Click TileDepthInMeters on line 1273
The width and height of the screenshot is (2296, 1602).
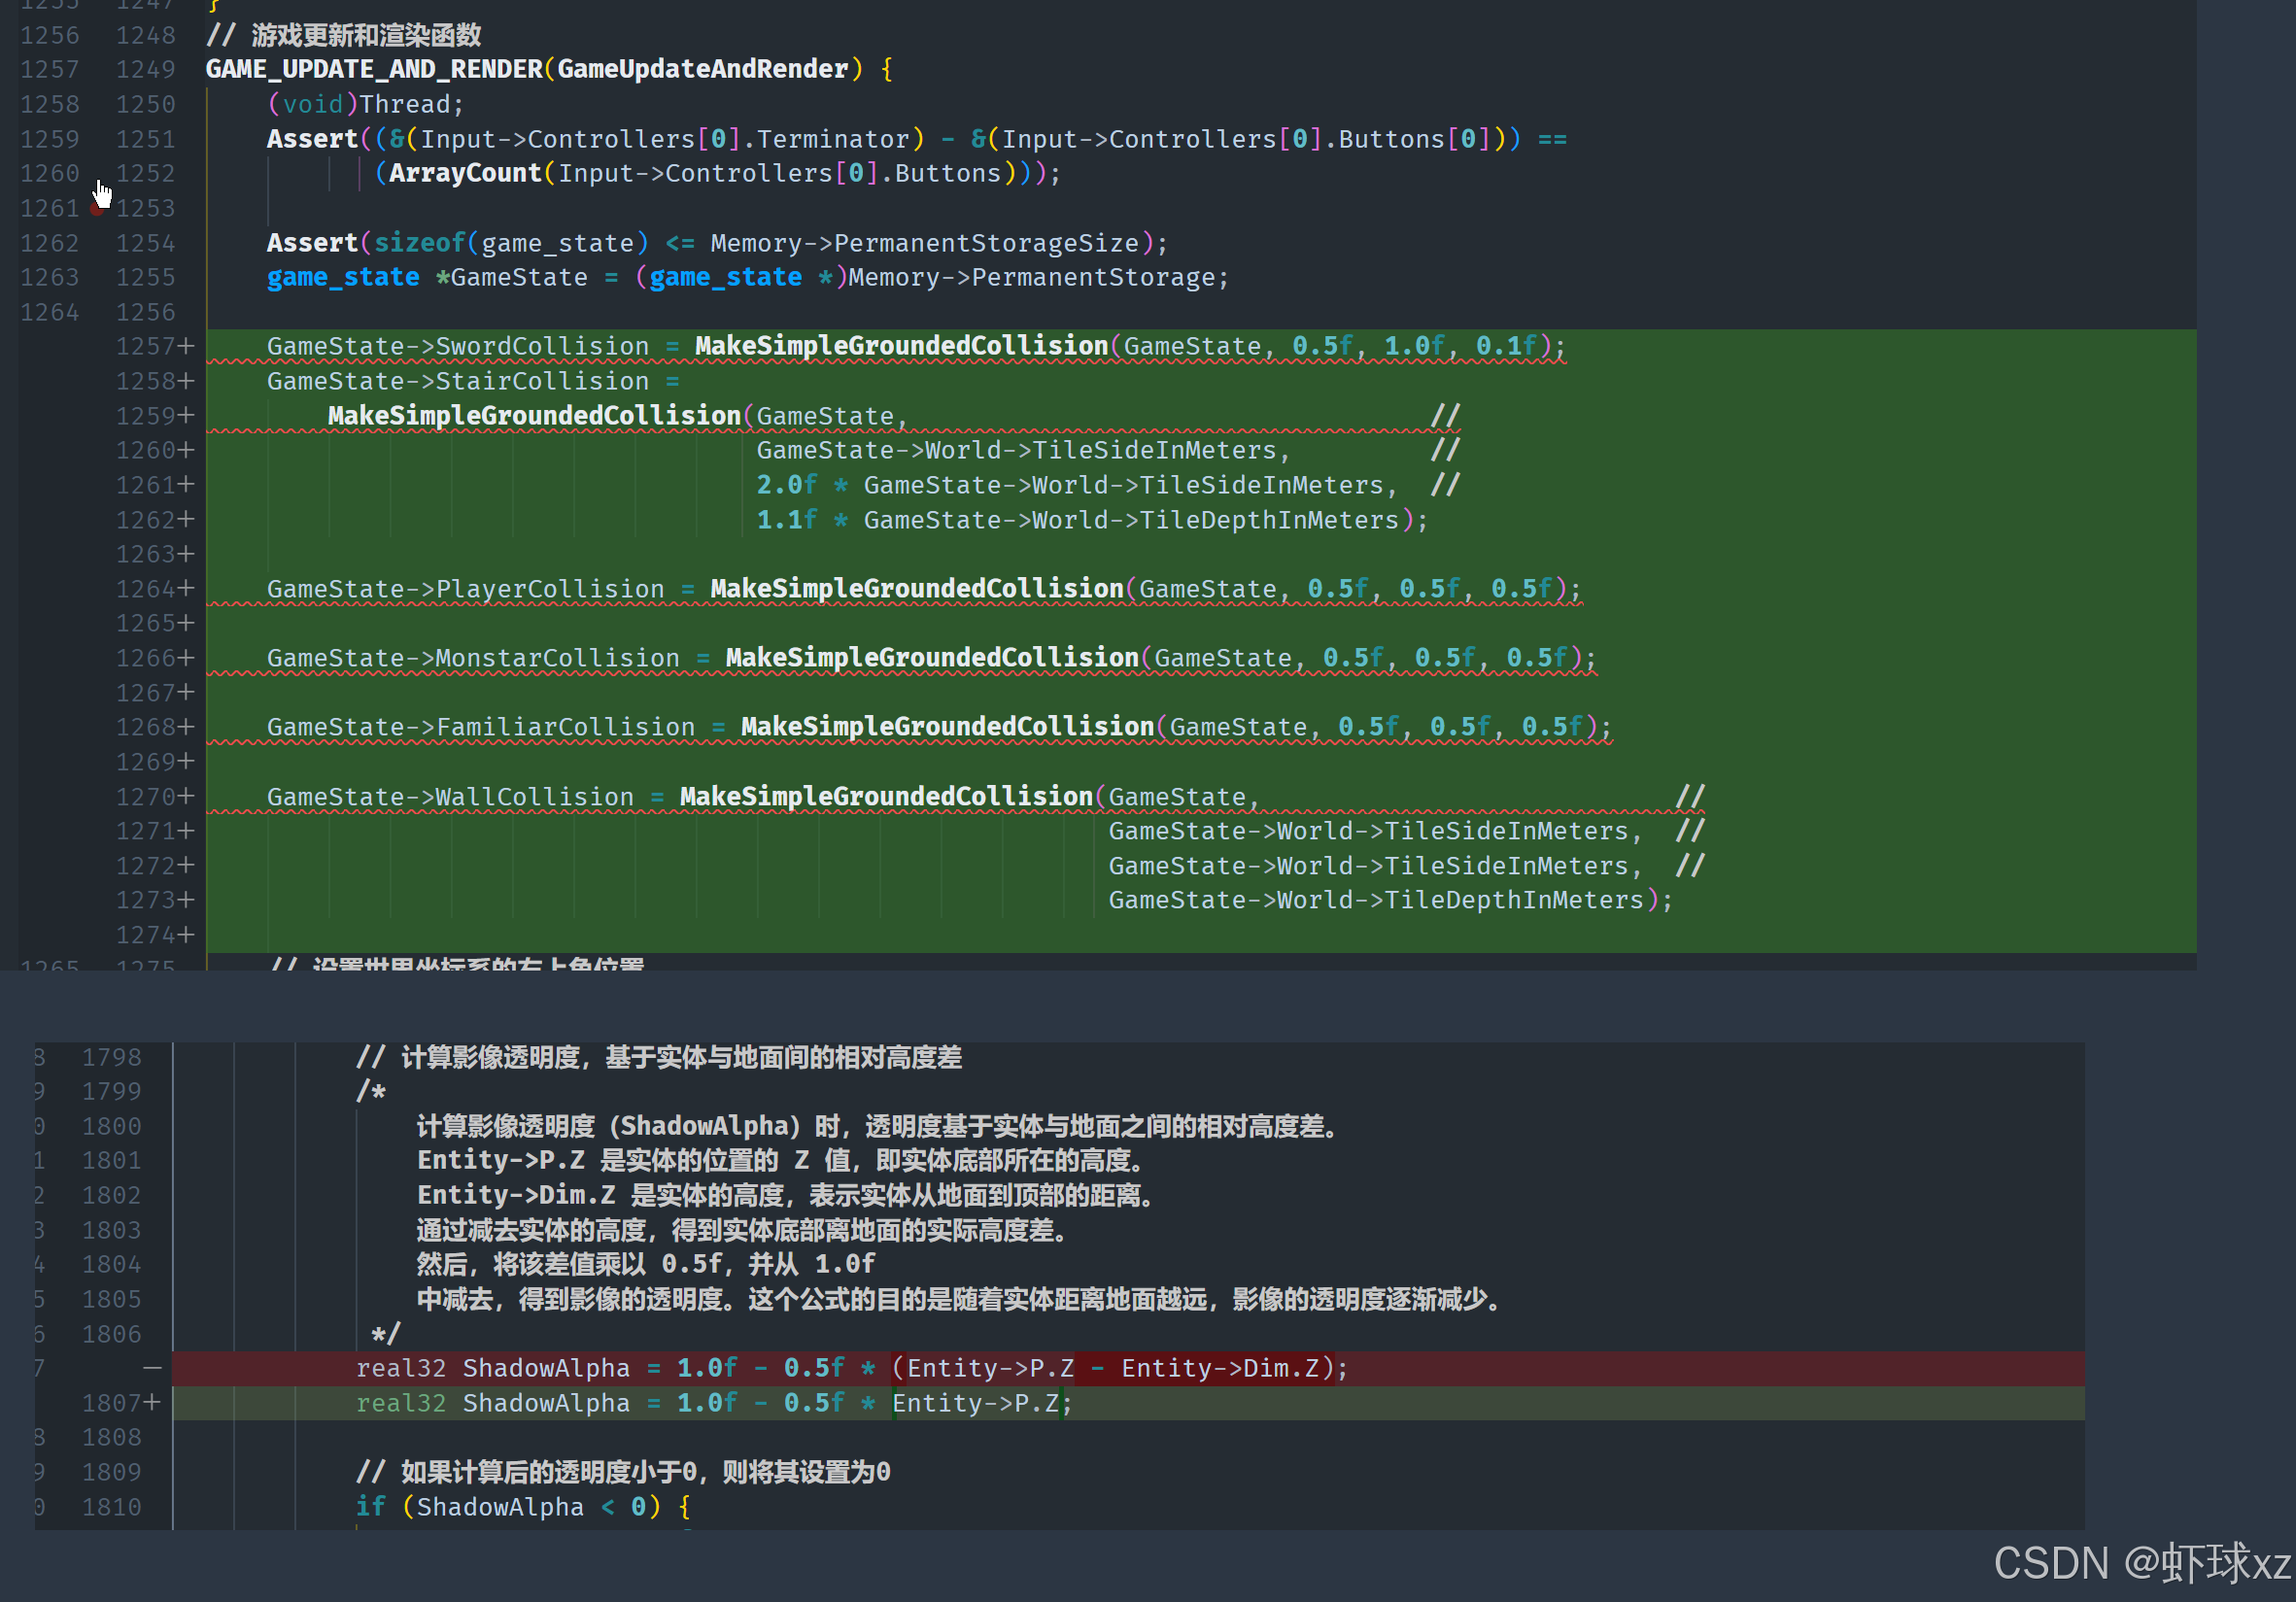[x=1514, y=900]
